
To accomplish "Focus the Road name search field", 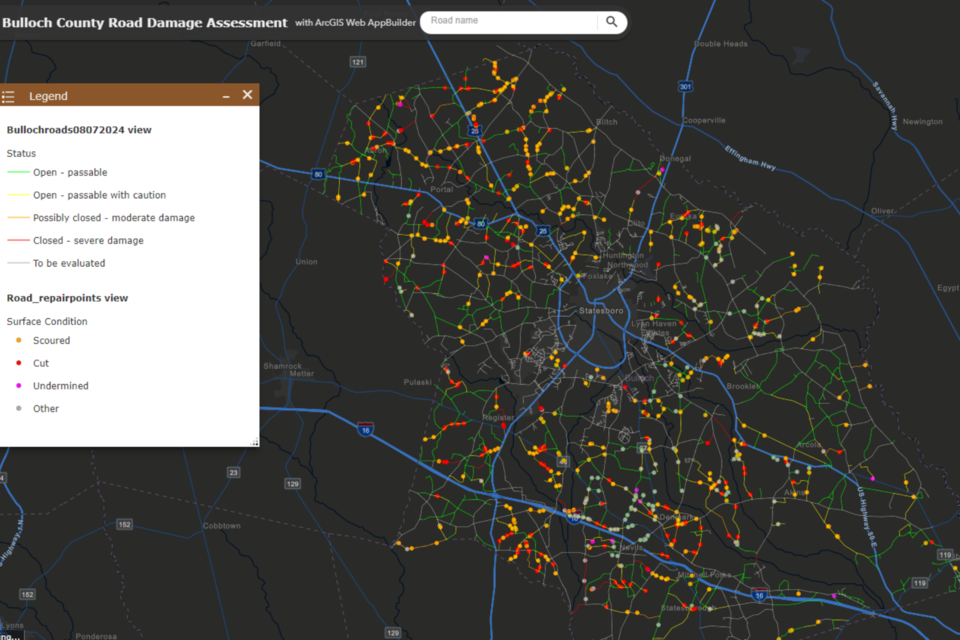I will 511,21.
